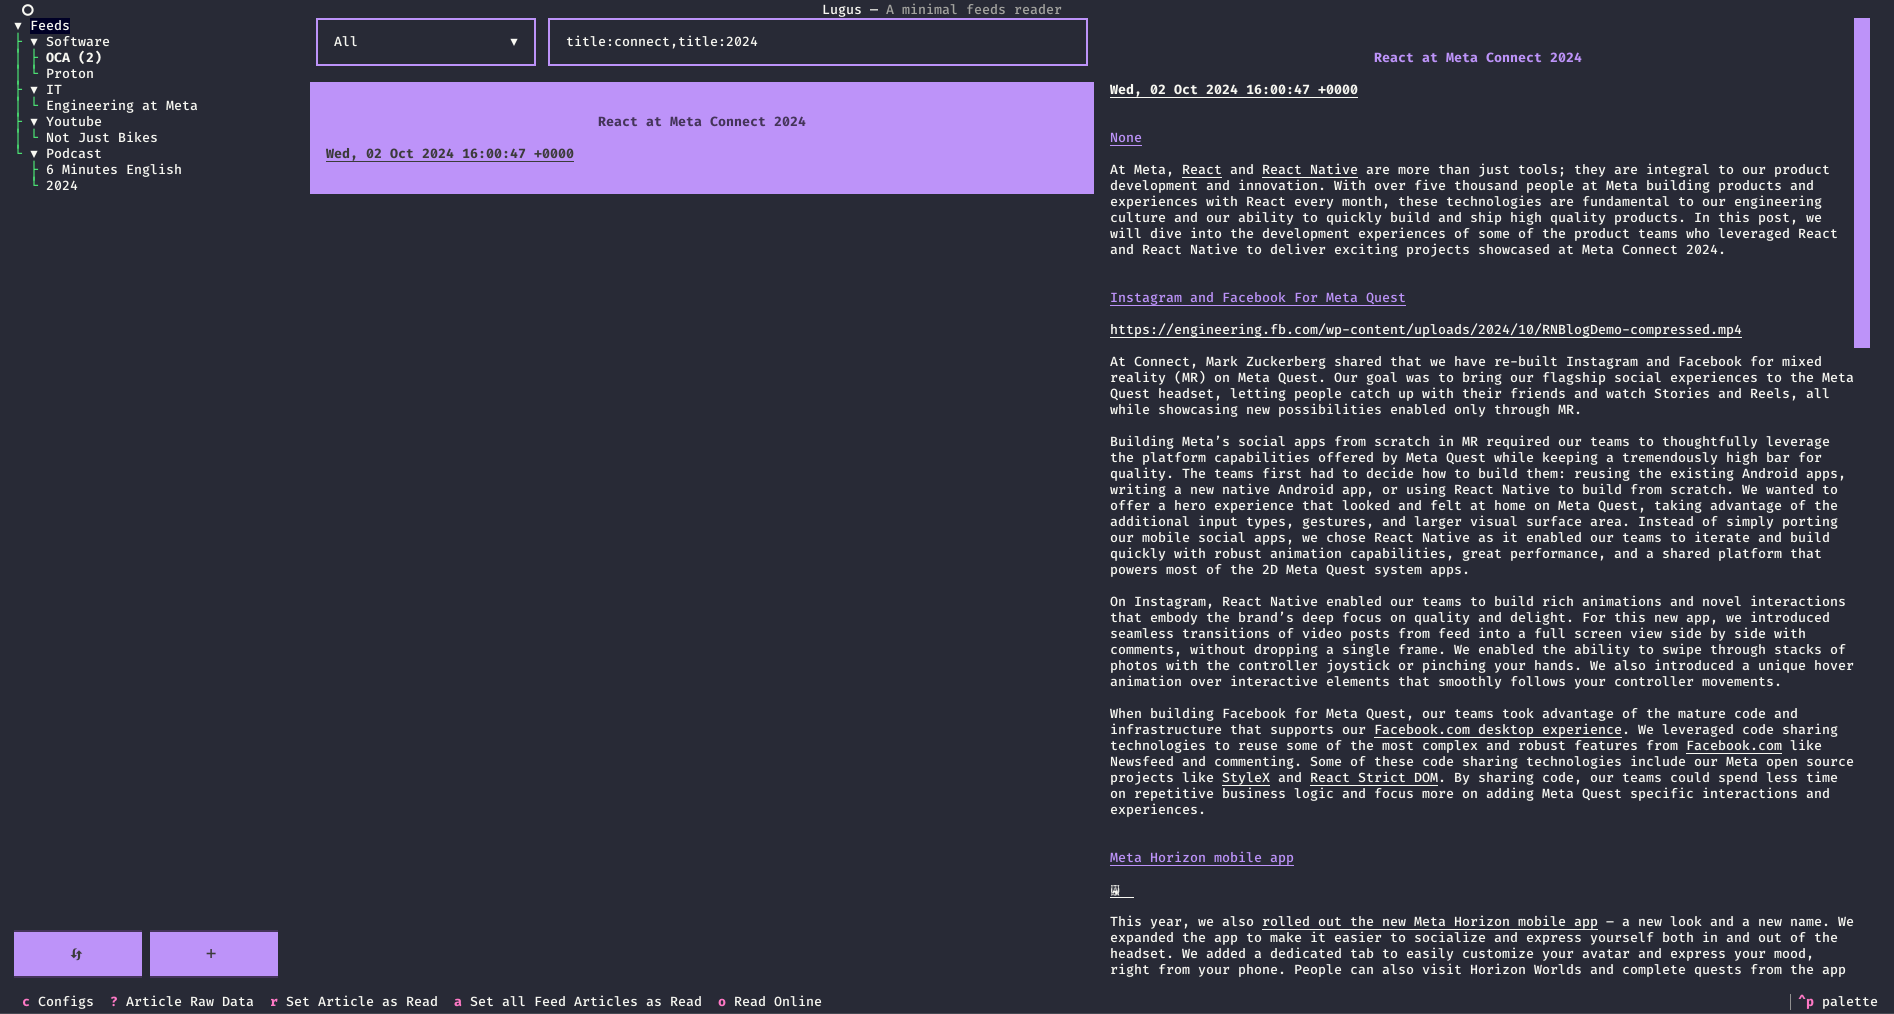Image resolution: width=1894 pixels, height=1014 pixels.
Task: Follow the React Strict DOM link
Action: (1374, 778)
